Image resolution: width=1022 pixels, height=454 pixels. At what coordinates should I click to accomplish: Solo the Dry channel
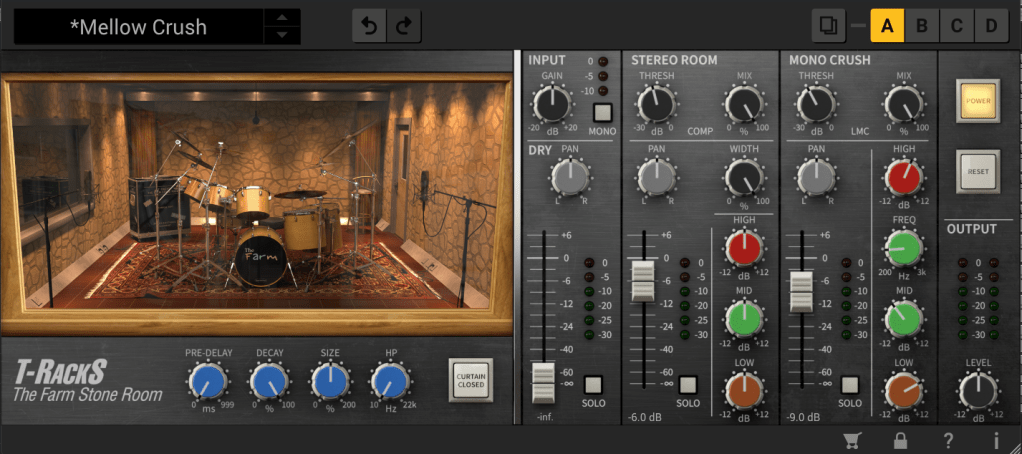point(594,385)
